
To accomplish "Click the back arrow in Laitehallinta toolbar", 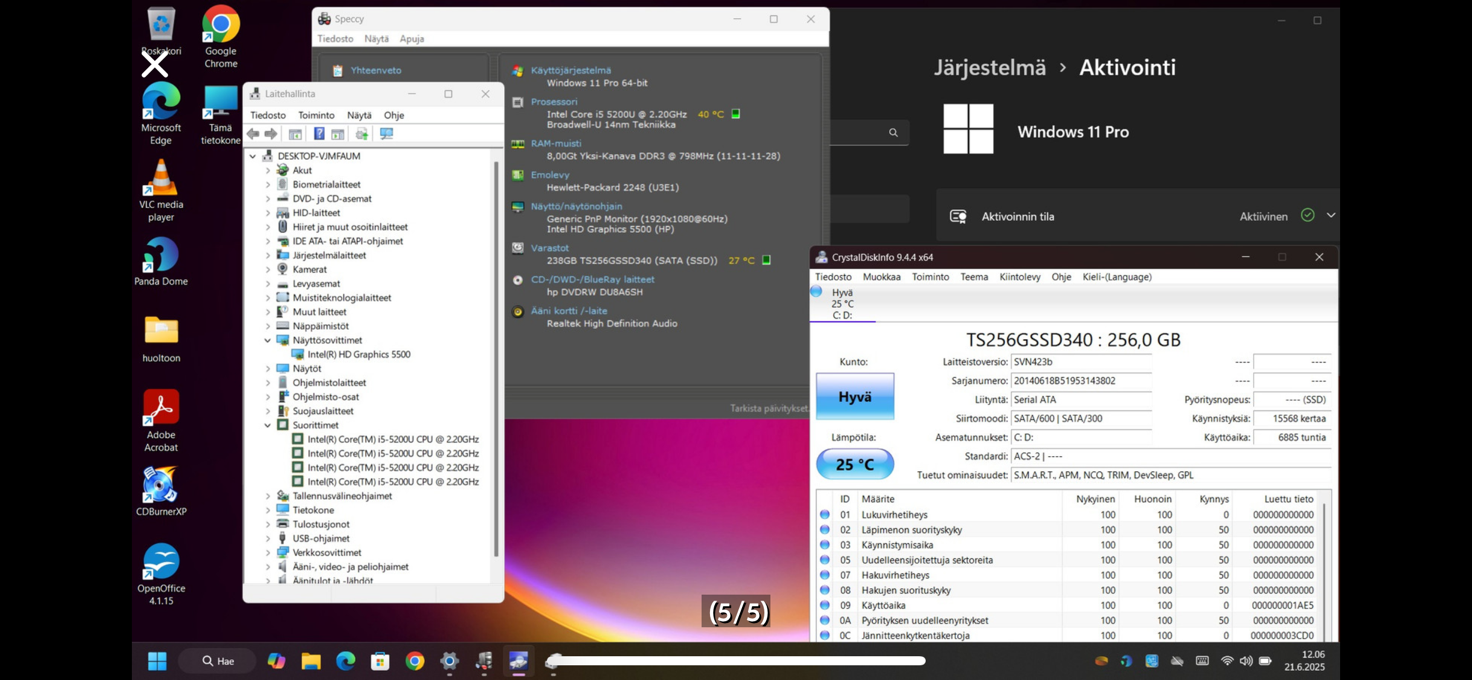I will coord(253,134).
